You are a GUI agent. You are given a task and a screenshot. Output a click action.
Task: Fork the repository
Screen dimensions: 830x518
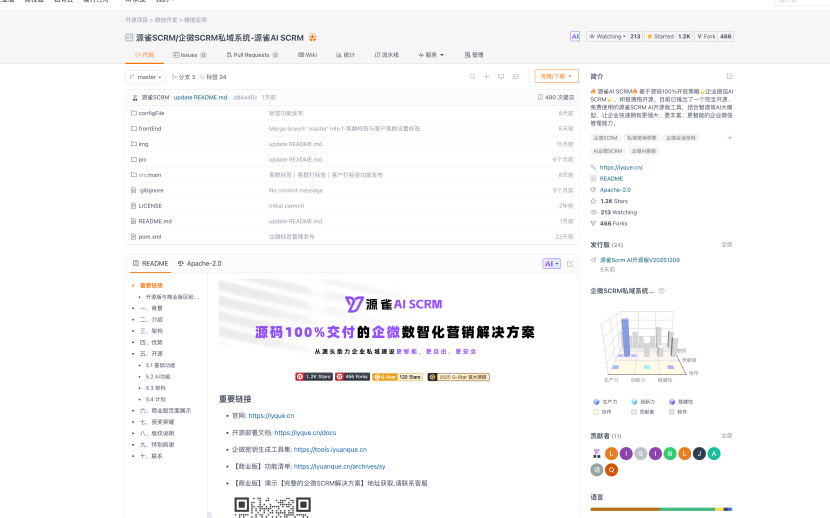click(x=706, y=37)
